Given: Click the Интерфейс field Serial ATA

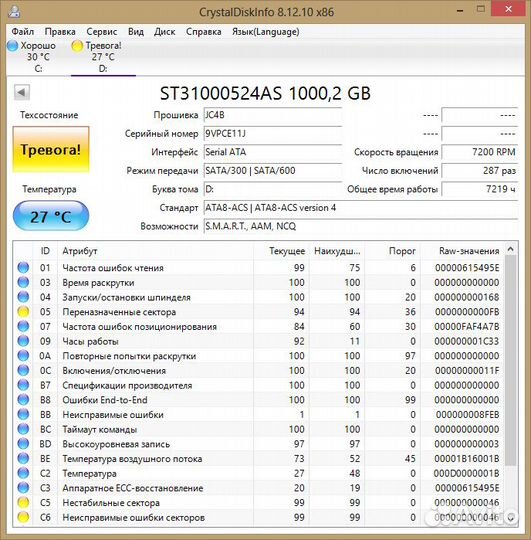Looking at the screenshot, I should tap(272, 152).
